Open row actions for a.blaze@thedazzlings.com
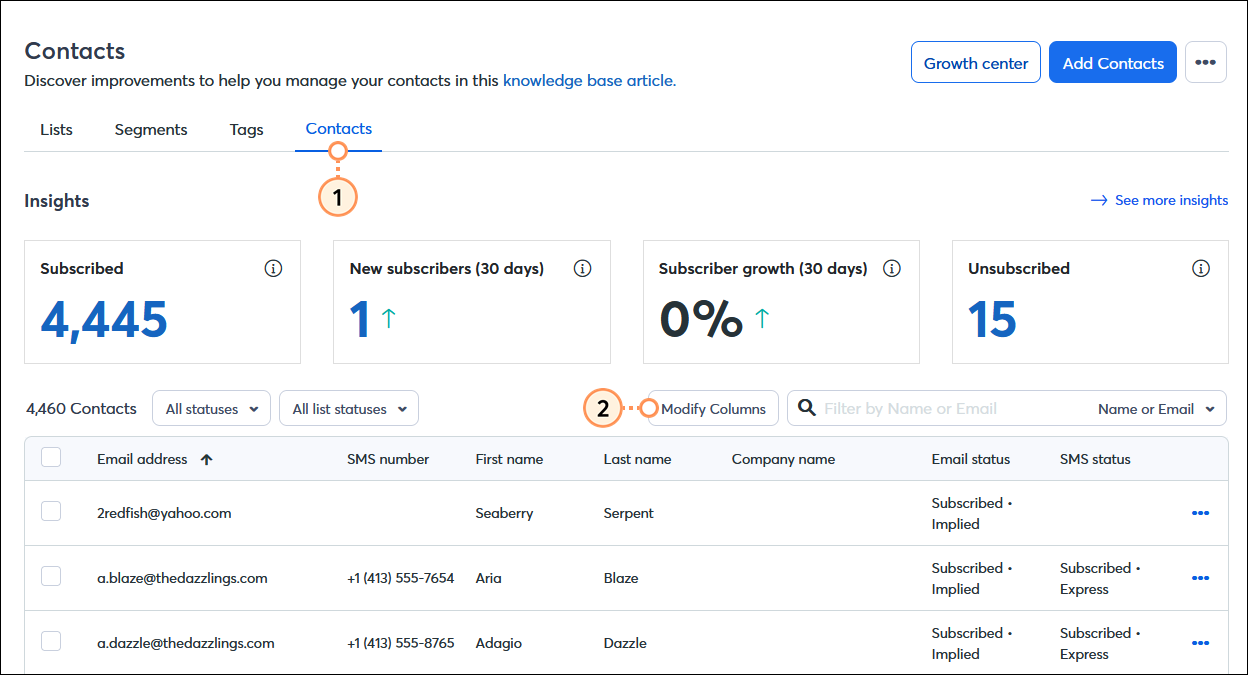The height and width of the screenshot is (675, 1248). tap(1201, 578)
